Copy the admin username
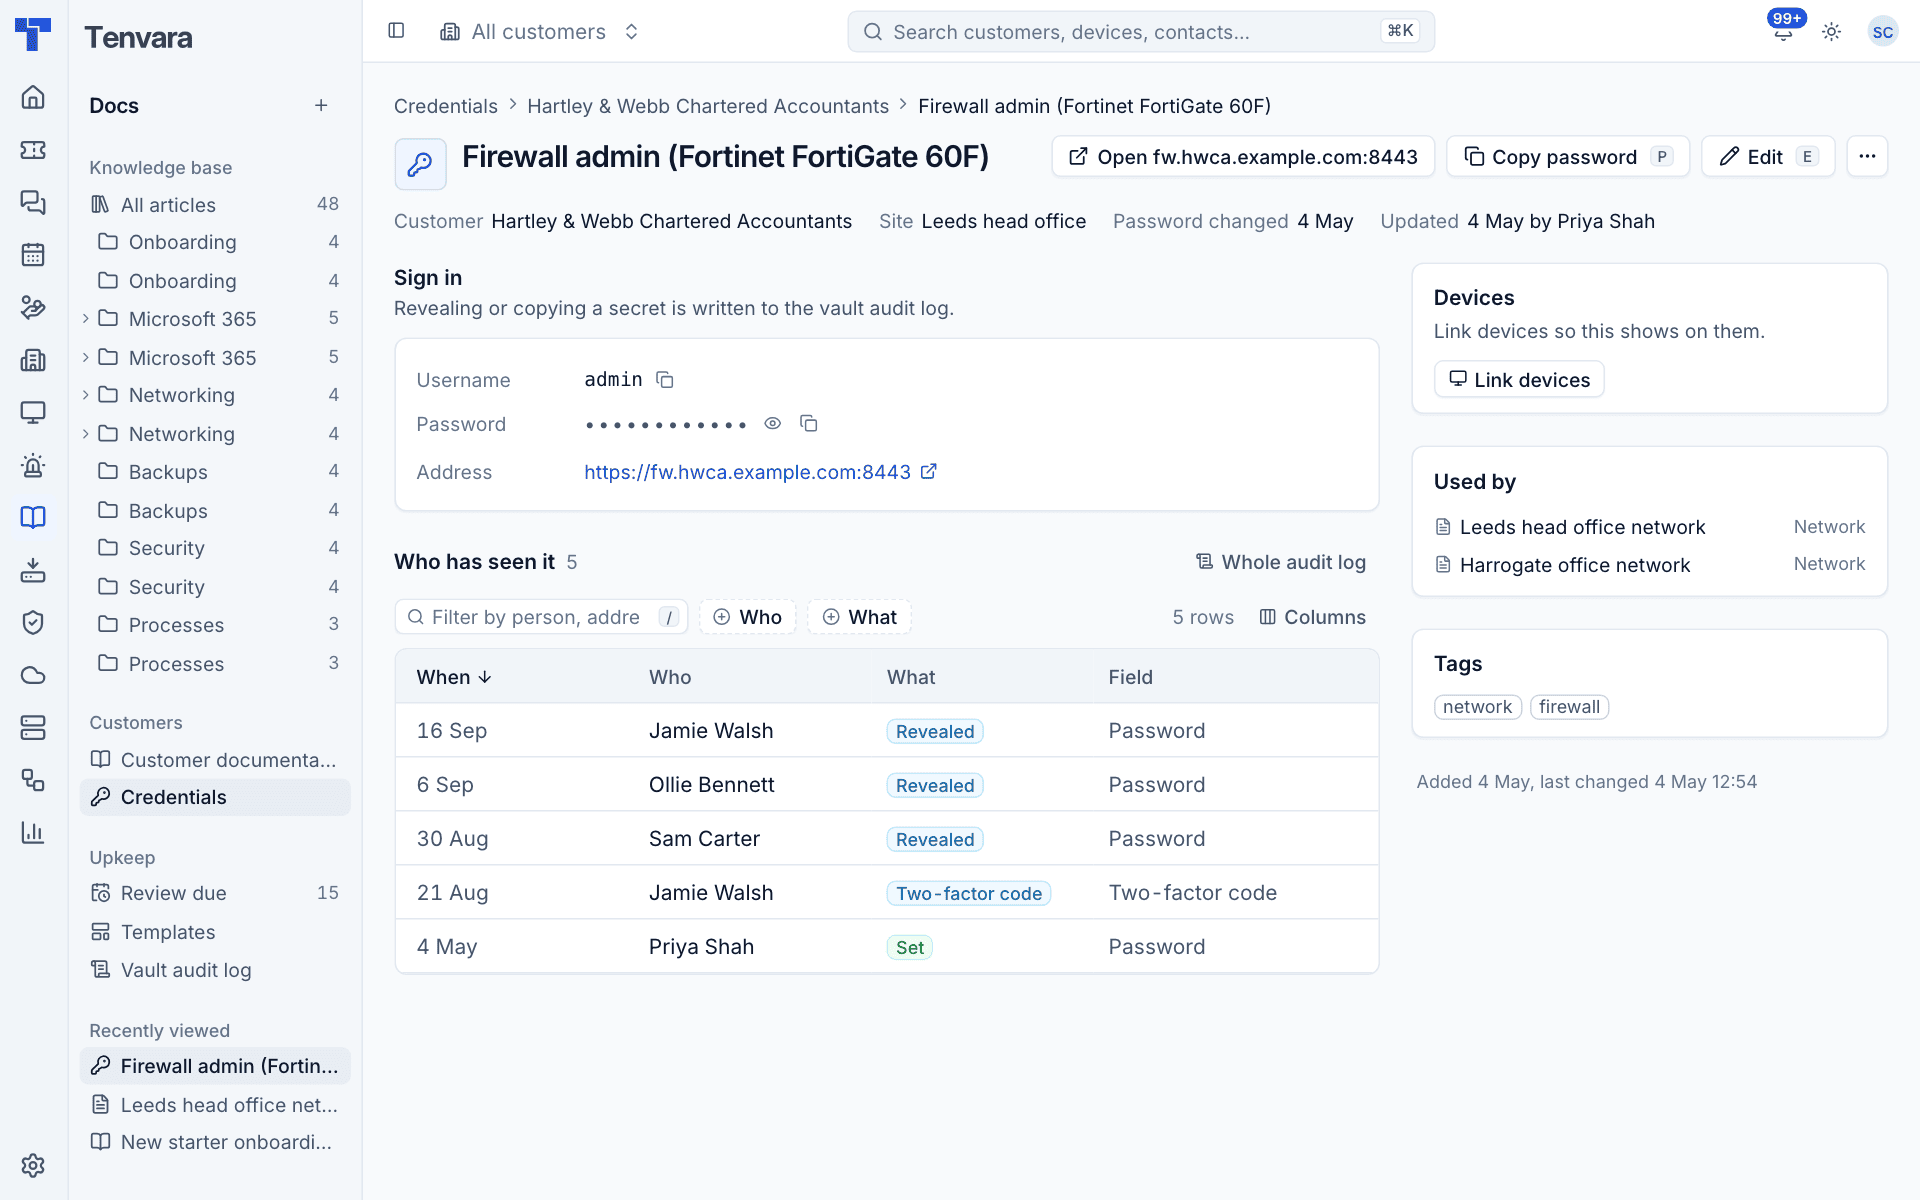Image resolution: width=1920 pixels, height=1200 pixels. 665,380
